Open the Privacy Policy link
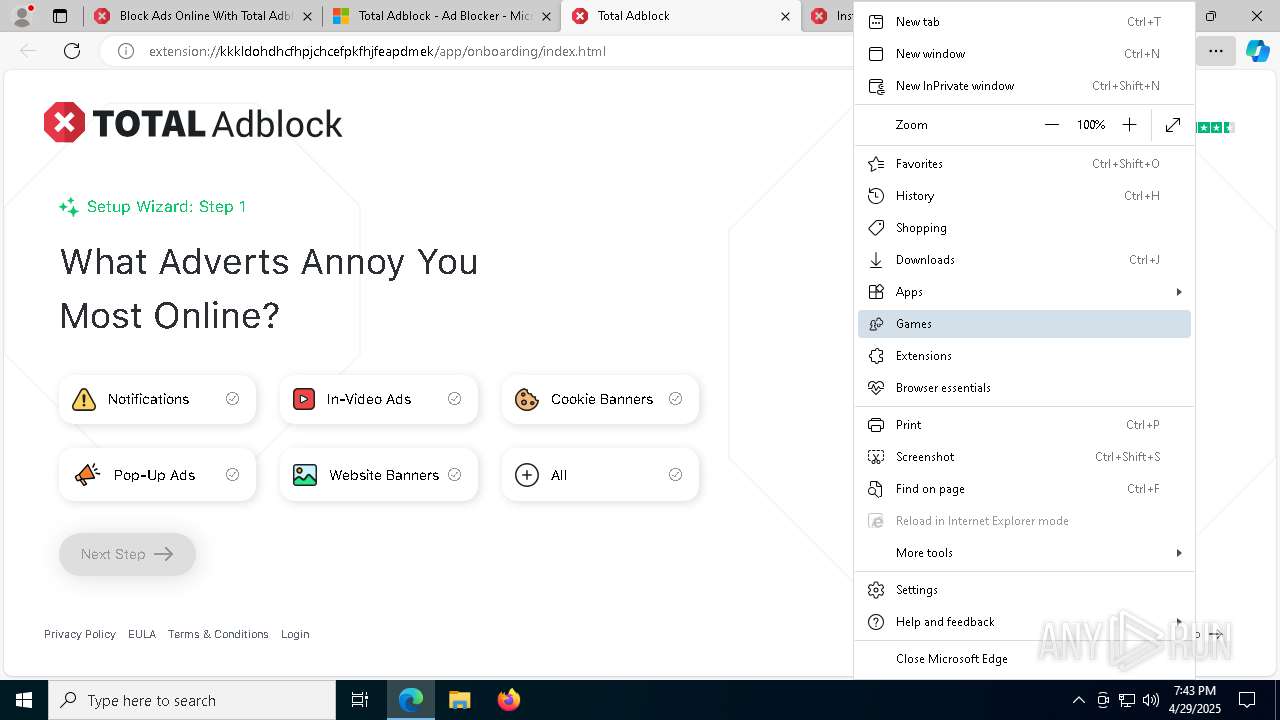This screenshot has height=720, width=1280. pyautogui.click(x=80, y=634)
